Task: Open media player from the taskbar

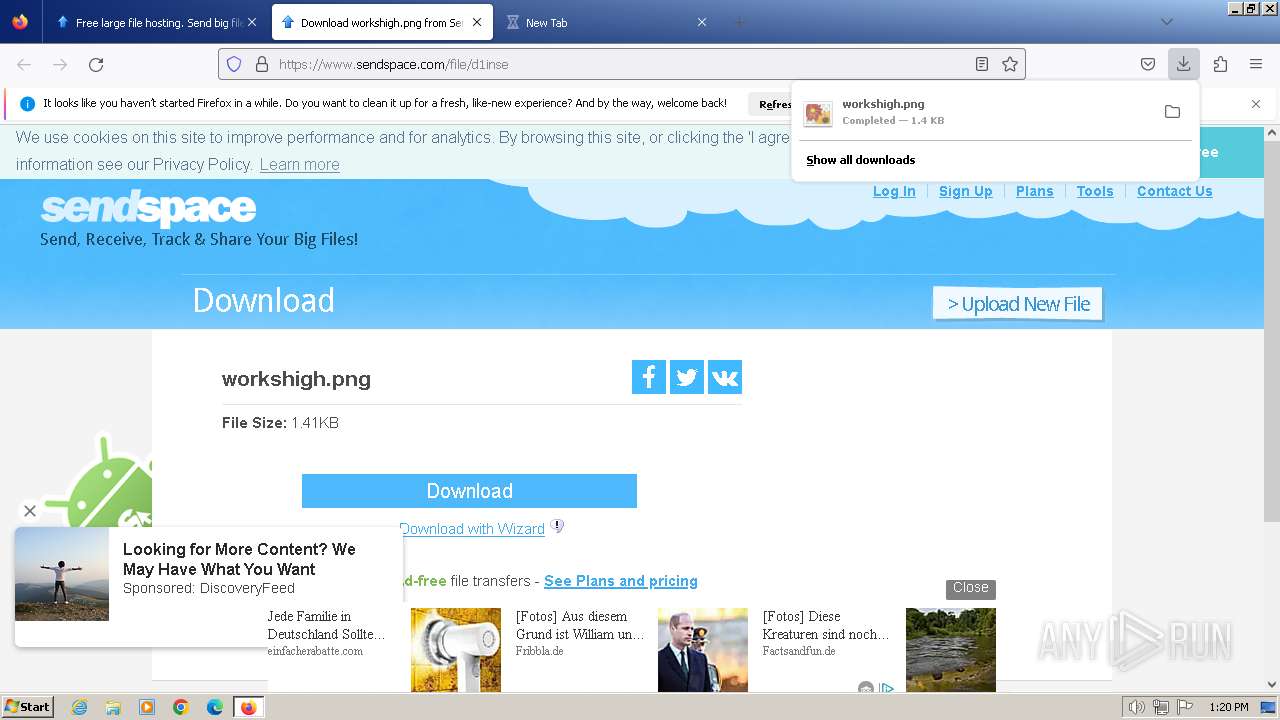Action: click(147, 707)
